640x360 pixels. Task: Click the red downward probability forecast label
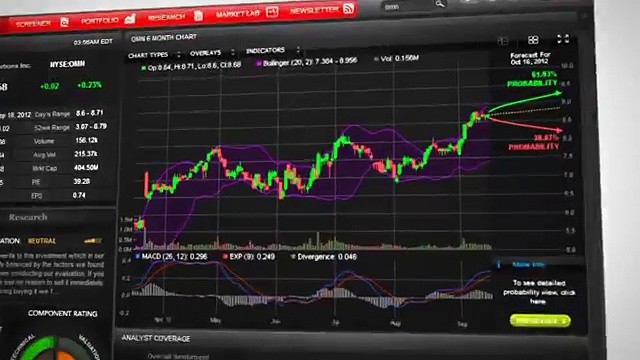[x=534, y=142]
